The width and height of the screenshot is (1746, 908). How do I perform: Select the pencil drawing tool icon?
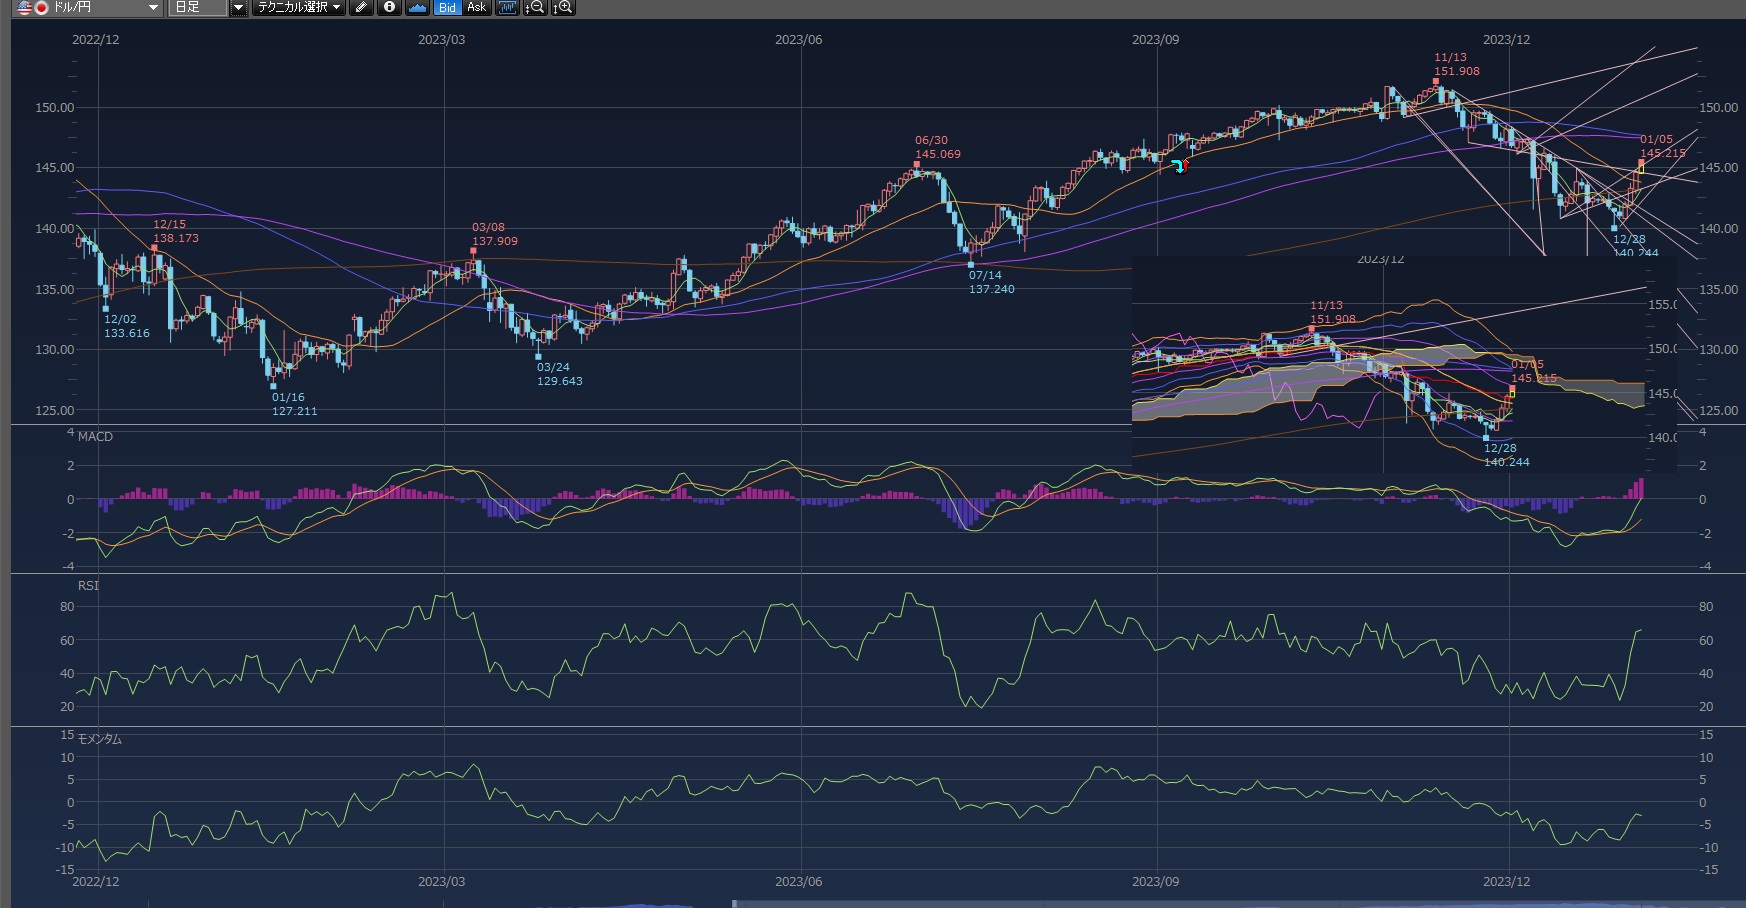362,8
